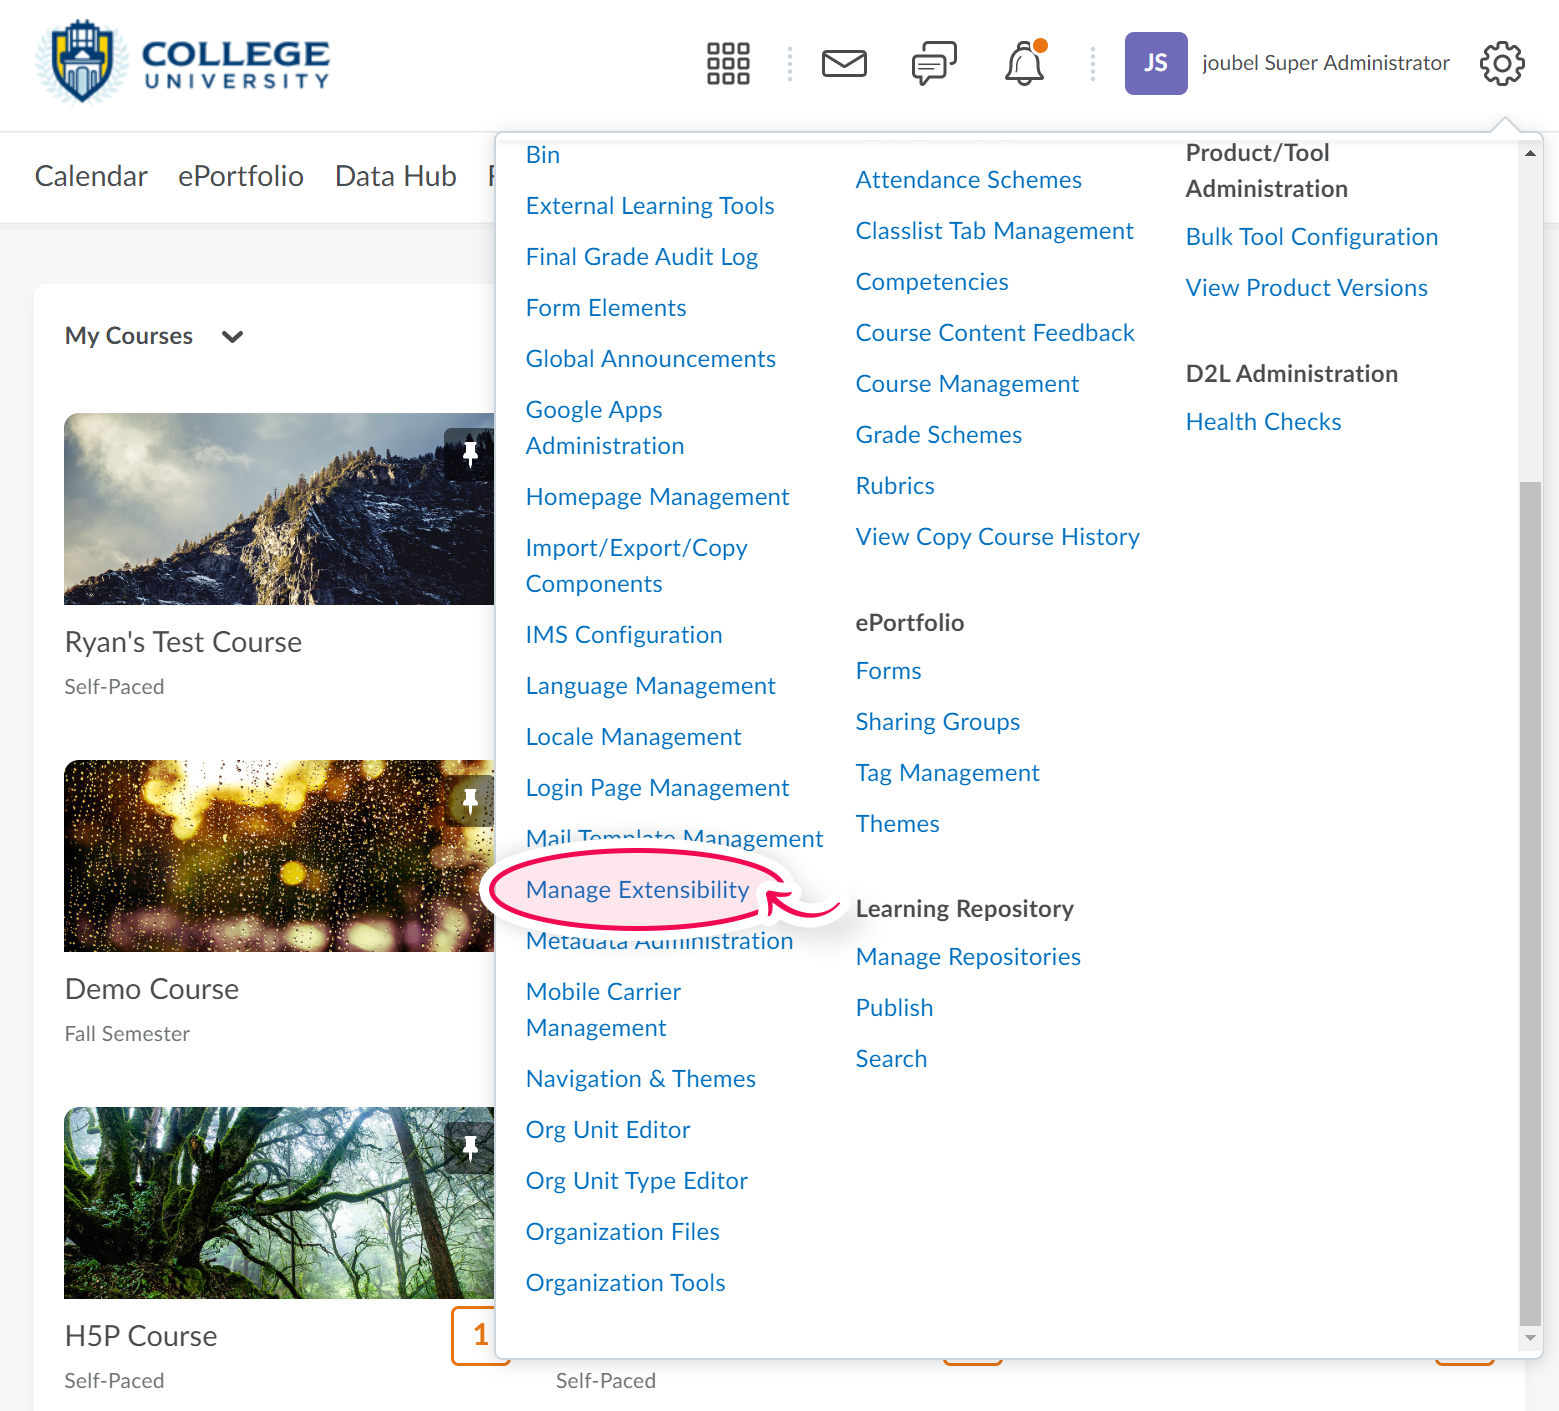
Task: Go to the ePortfolio navbar item
Action: coord(241,176)
